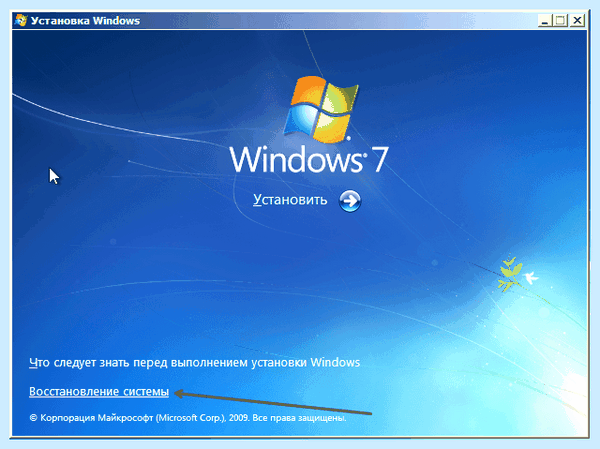600x449 pixels.
Task: Click the numeral 7 in the logo
Action: [380, 159]
